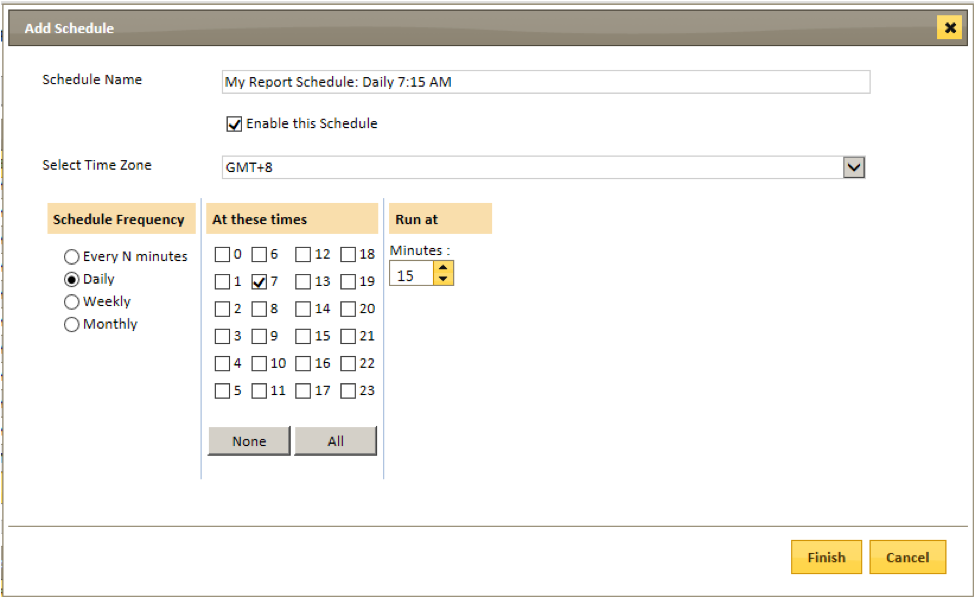Viewport: 974px width, 597px height.
Task: Select the Monthly frequency option
Action: tap(71, 324)
